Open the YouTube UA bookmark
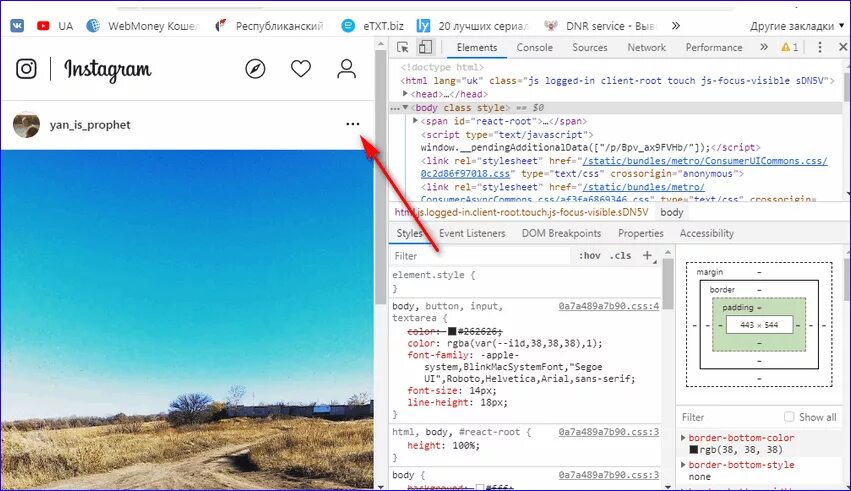Screen dimensions: 851x491 pyautogui.click(x=55, y=25)
